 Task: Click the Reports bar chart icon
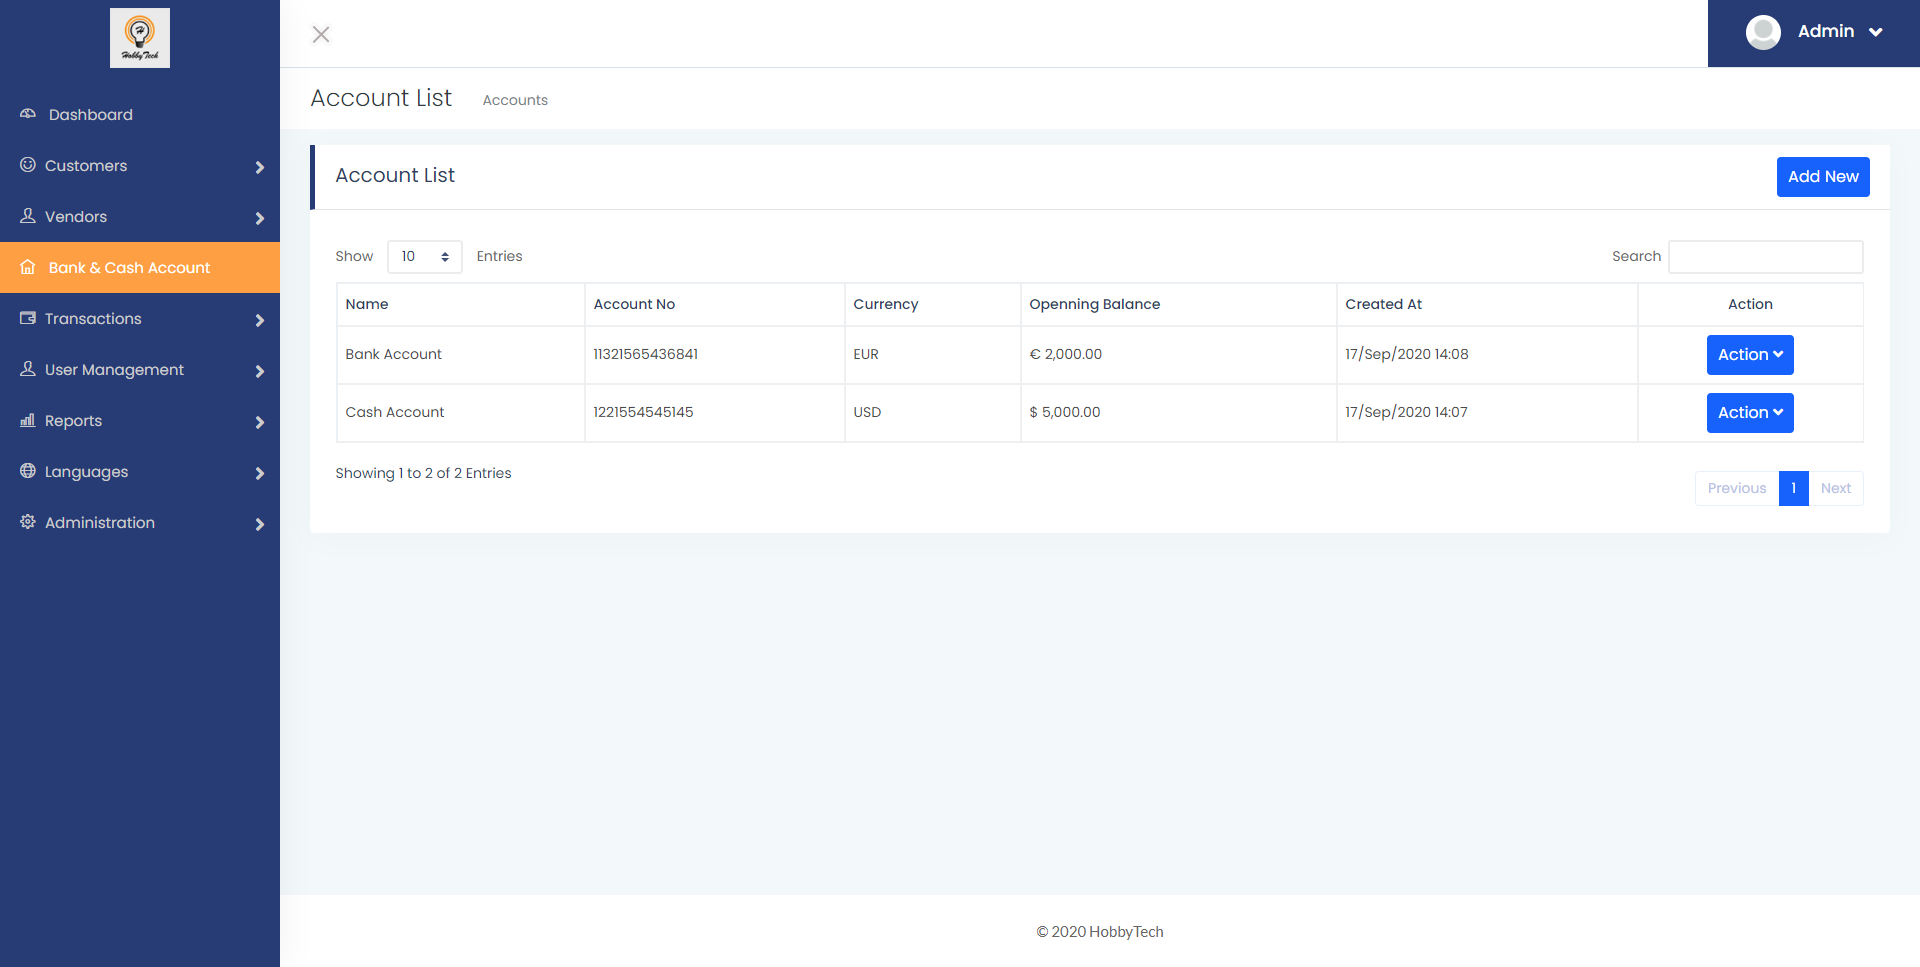(28, 420)
